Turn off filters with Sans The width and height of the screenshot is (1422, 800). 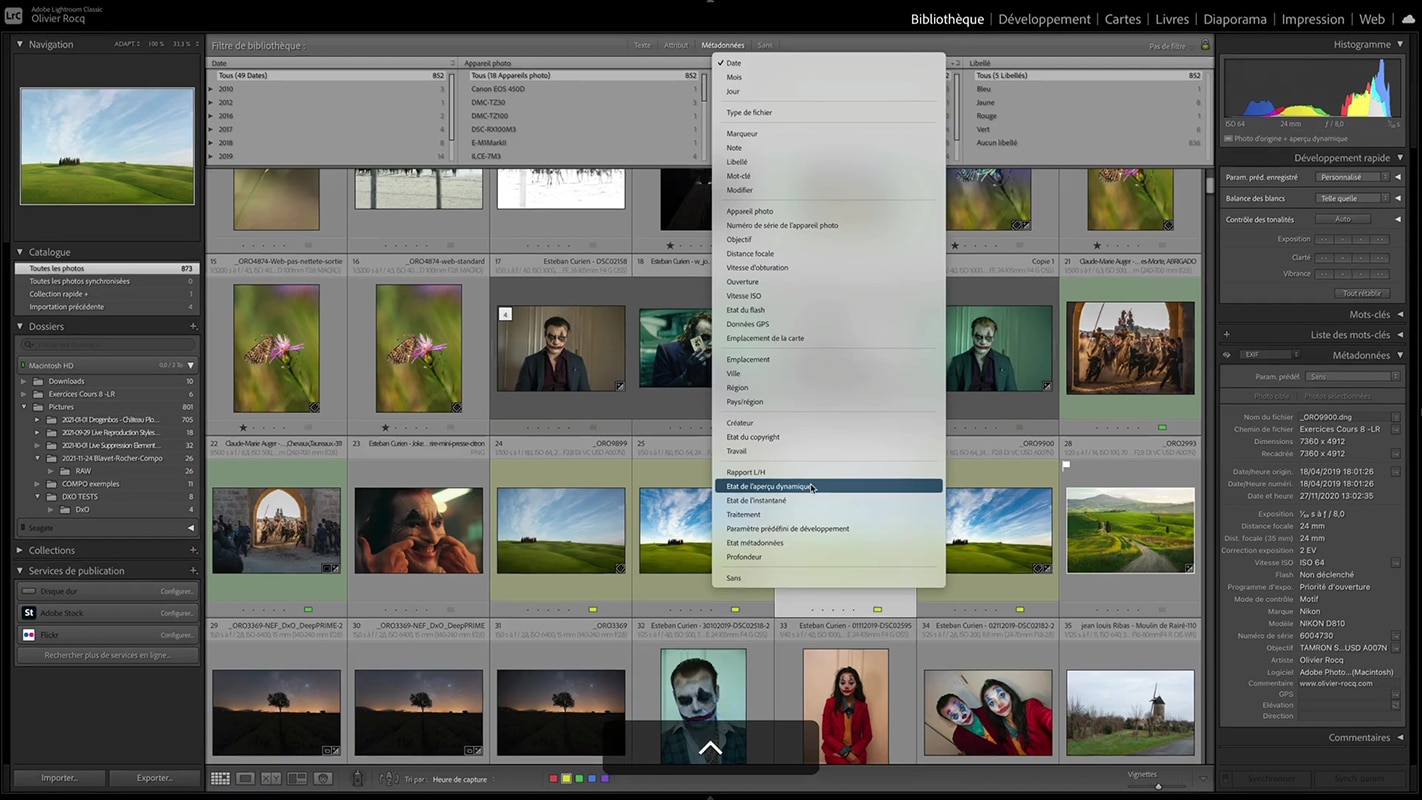point(765,45)
